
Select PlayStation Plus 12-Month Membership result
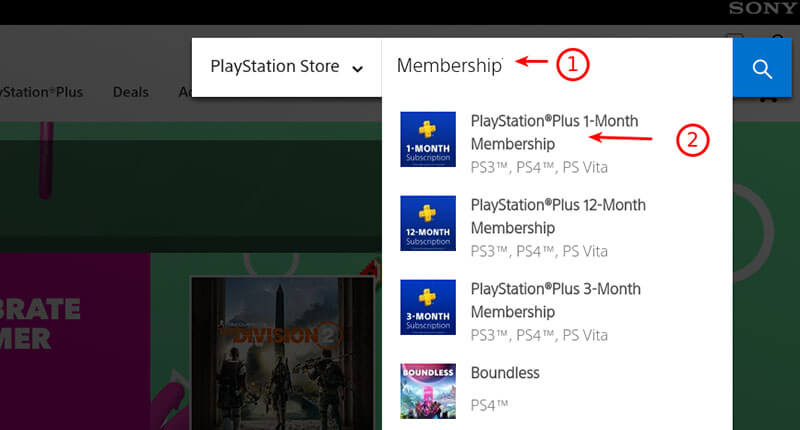click(x=557, y=223)
